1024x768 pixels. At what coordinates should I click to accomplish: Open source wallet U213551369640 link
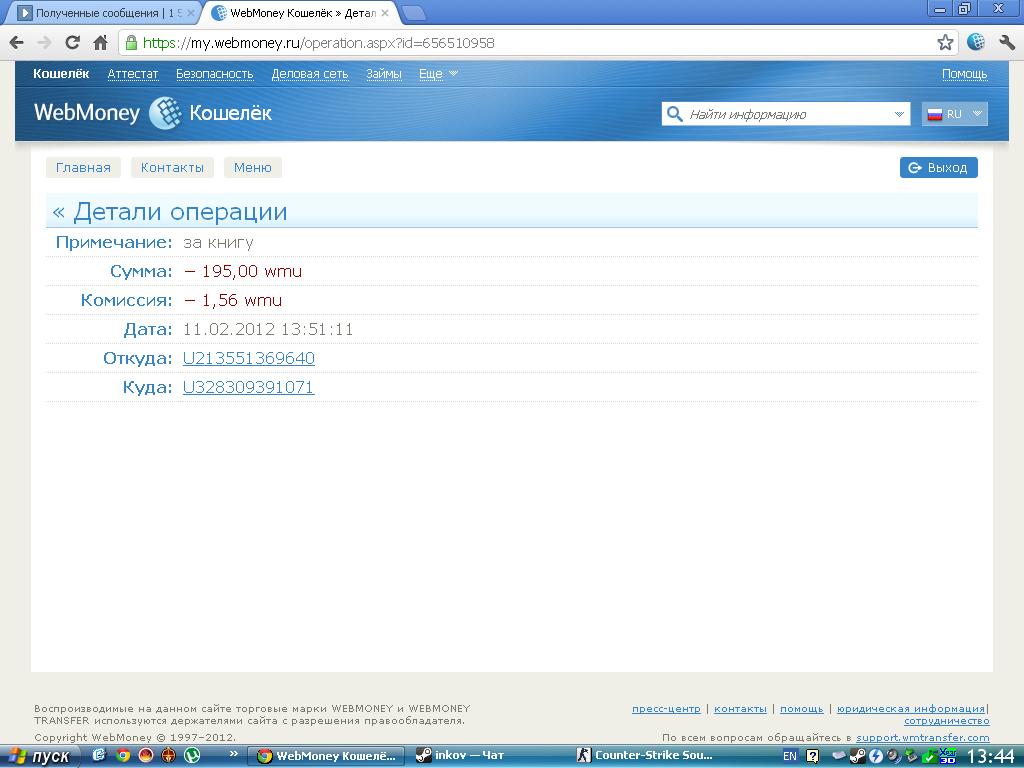click(249, 359)
